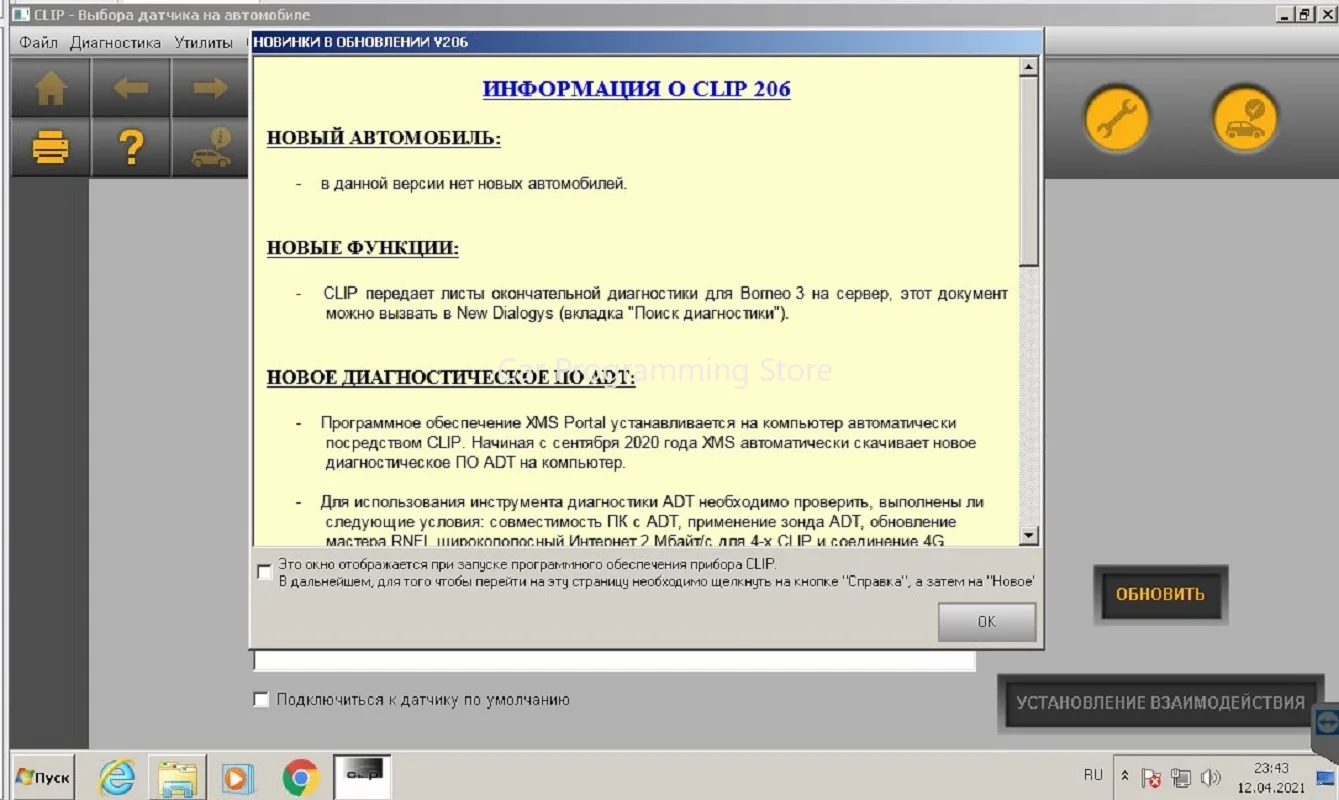Click УСТАНОВЛЕНИЕ ВЗАИМОДЕЙСТВИЯ button
The height and width of the screenshot is (800, 1339).
point(1160,702)
